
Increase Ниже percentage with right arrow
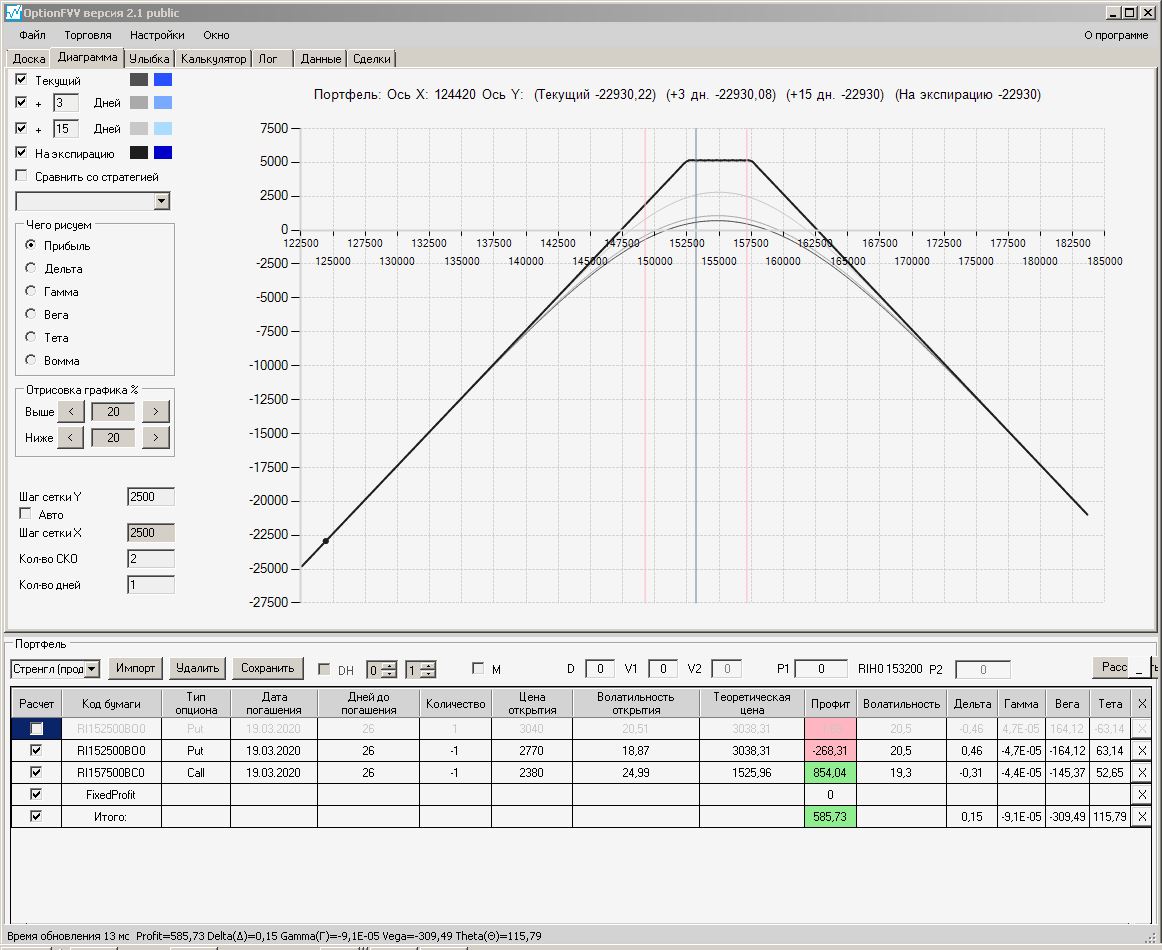tap(156, 438)
